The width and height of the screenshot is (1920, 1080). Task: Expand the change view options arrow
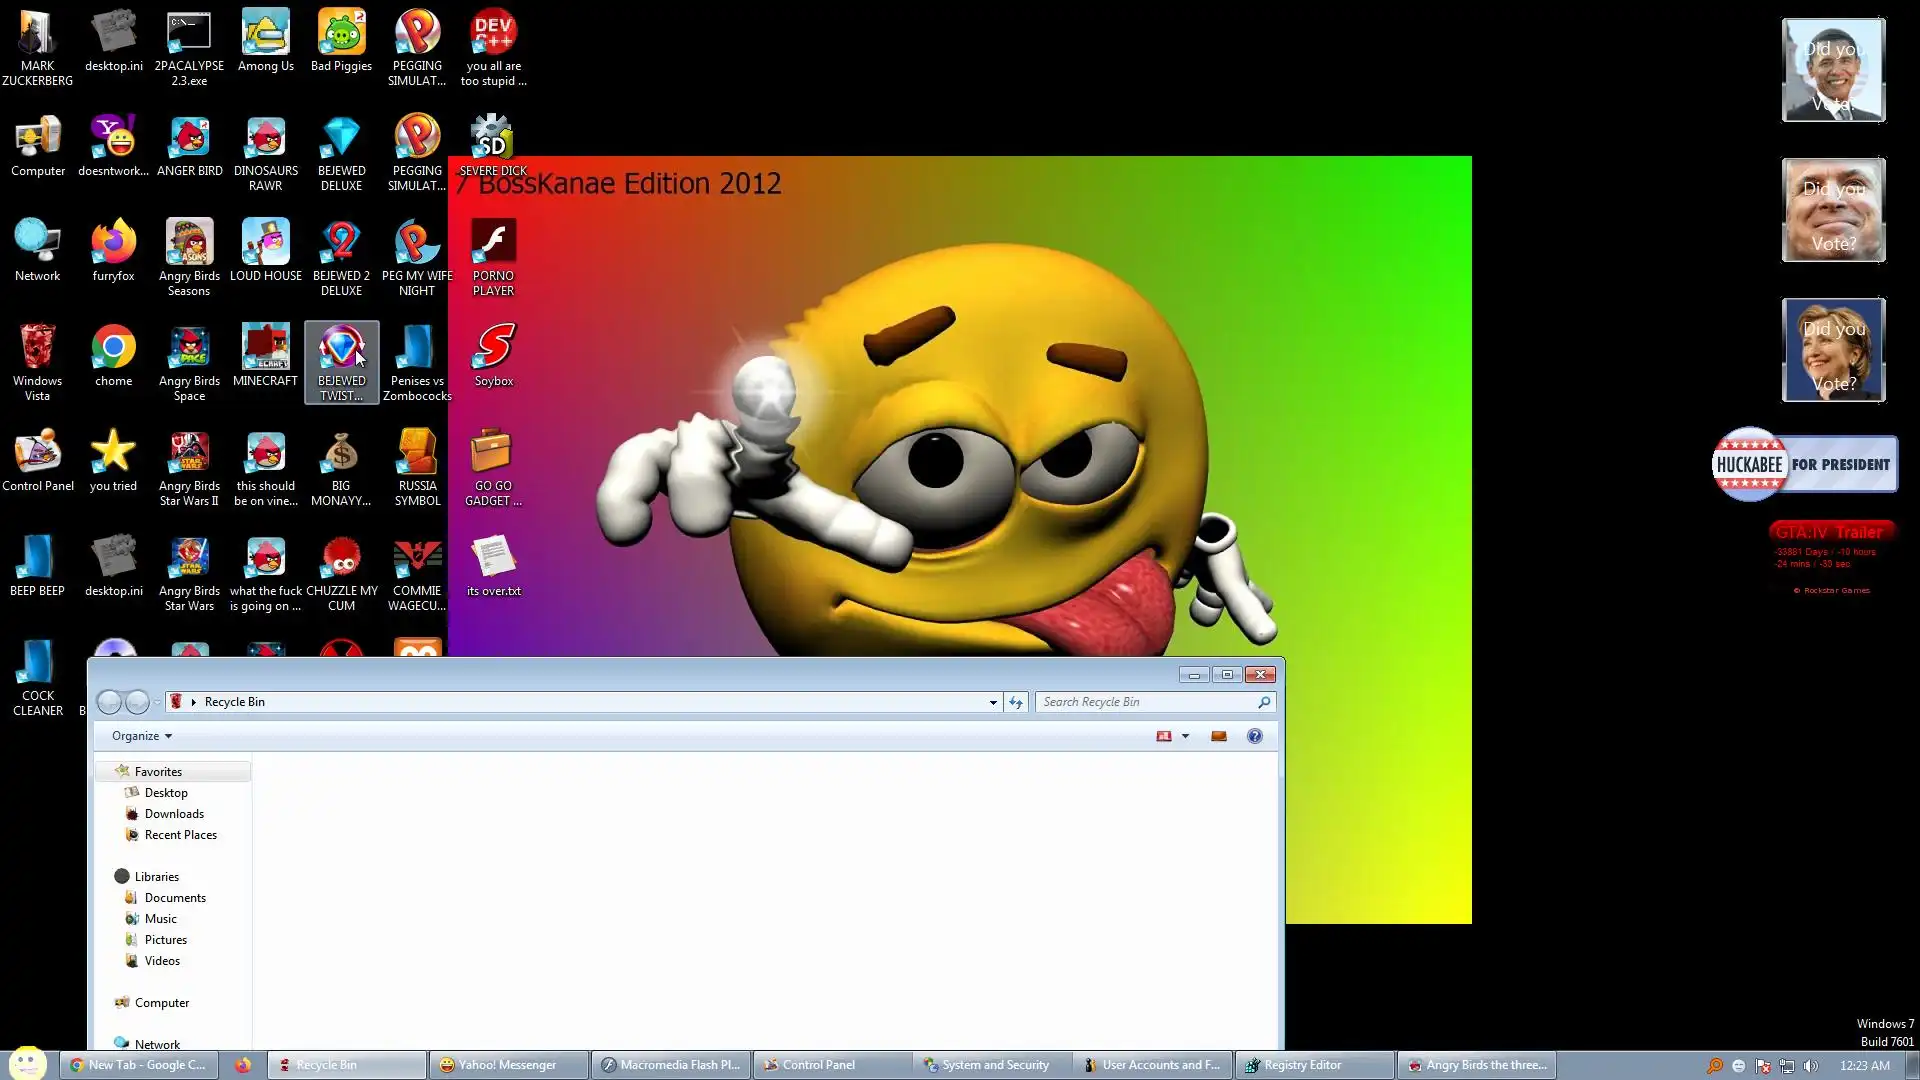coord(1185,736)
